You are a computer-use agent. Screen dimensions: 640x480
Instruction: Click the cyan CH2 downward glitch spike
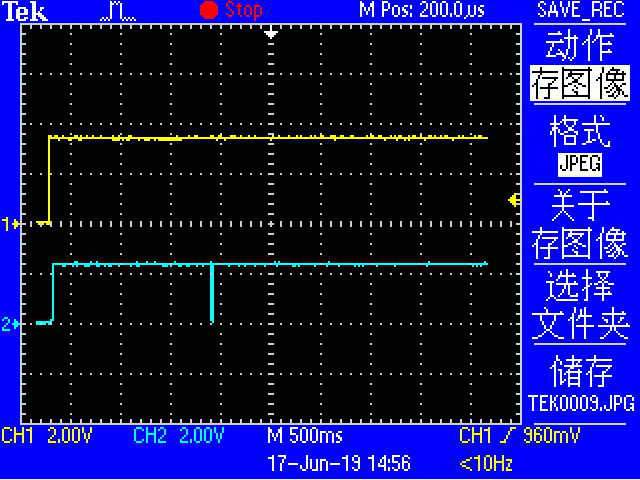coord(212,293)
